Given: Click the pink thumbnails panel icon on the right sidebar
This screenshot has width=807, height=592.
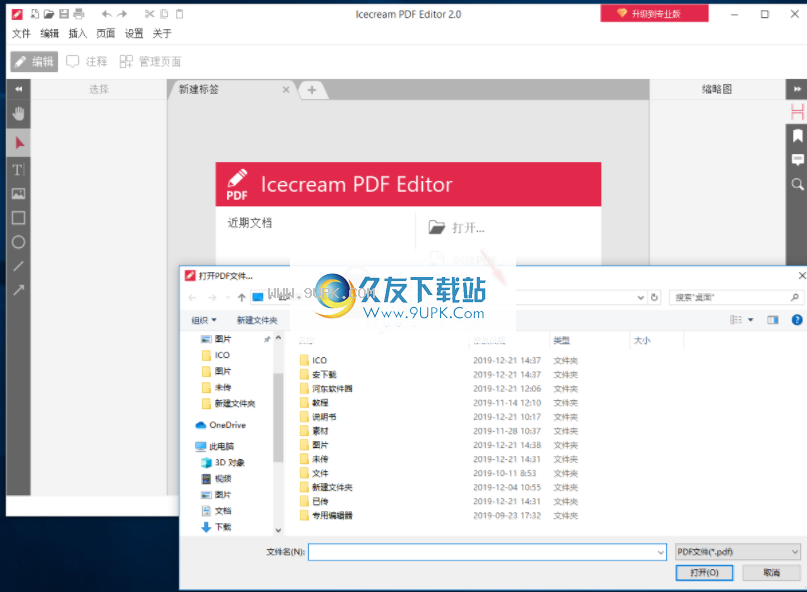Looking at the screenshot, I should 797,112.
